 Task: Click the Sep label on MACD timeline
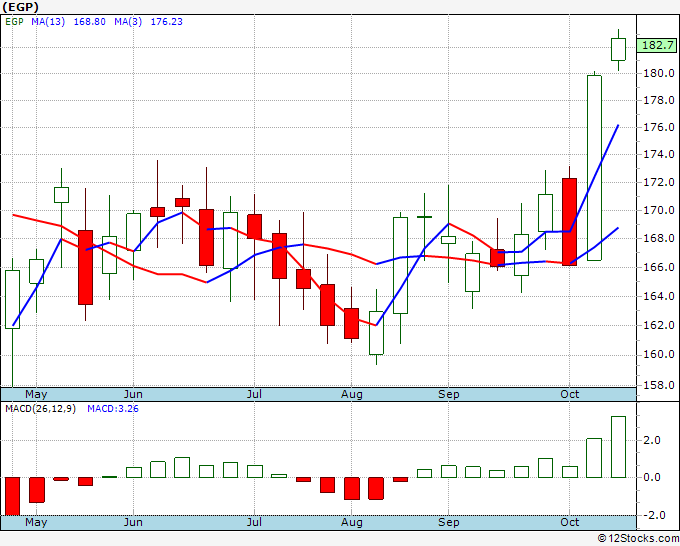(x=448, y=522)
